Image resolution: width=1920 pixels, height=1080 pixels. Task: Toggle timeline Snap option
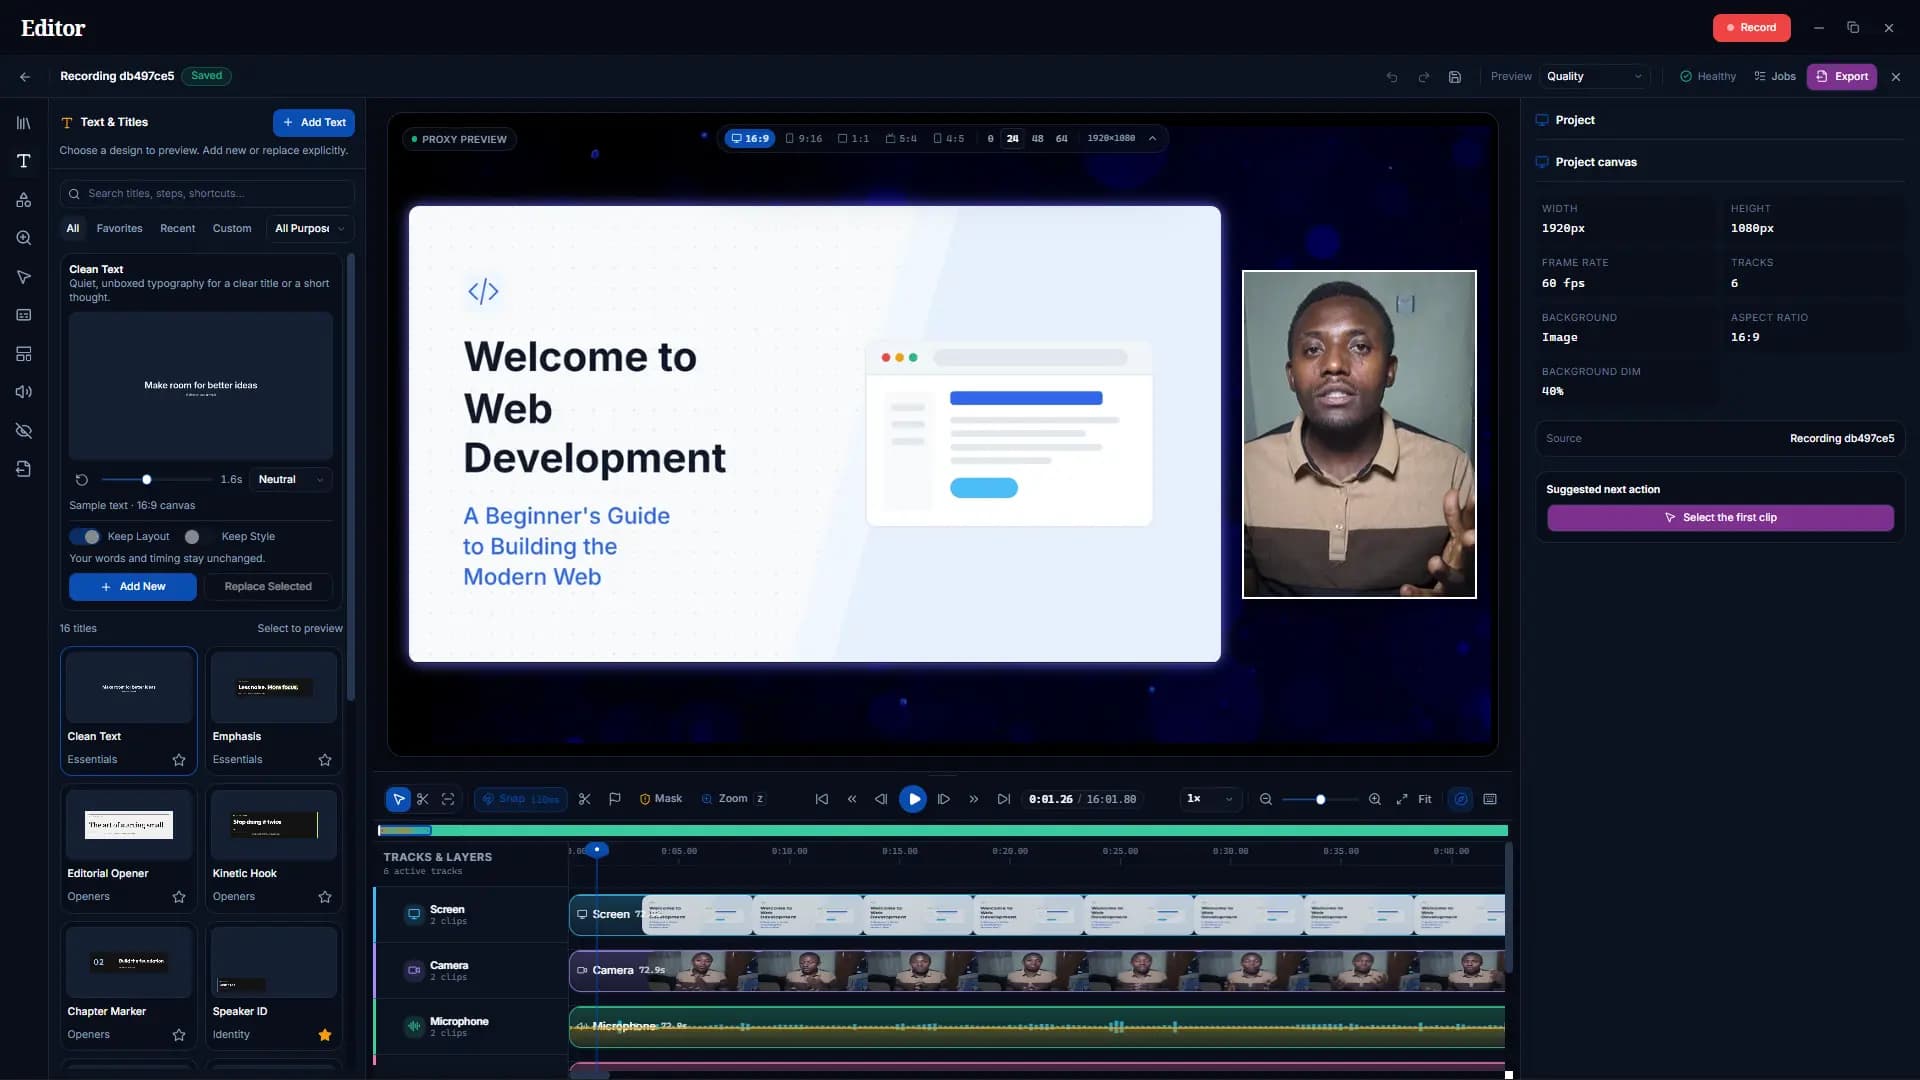pyautogui.click(x=521, y=799)
